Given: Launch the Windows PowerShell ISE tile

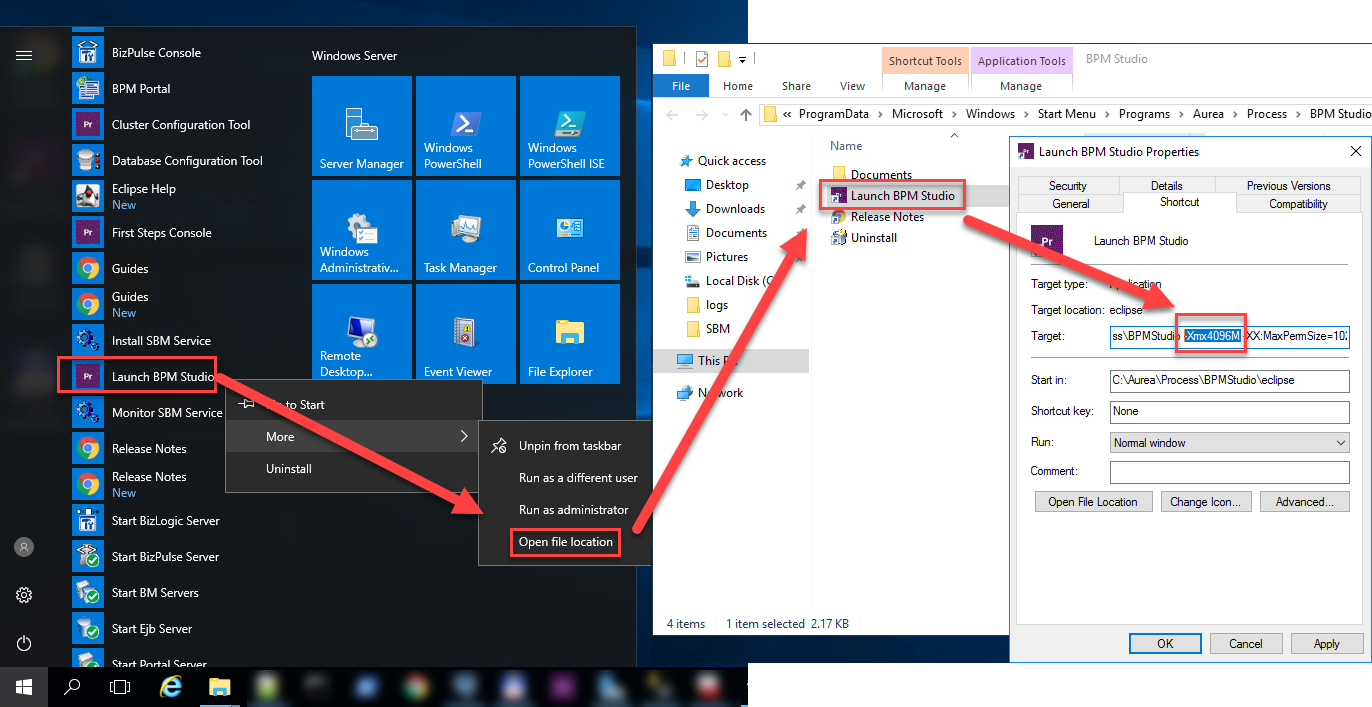Looking at the screenshot, I should pyautogui.click(x=570, y=126).
